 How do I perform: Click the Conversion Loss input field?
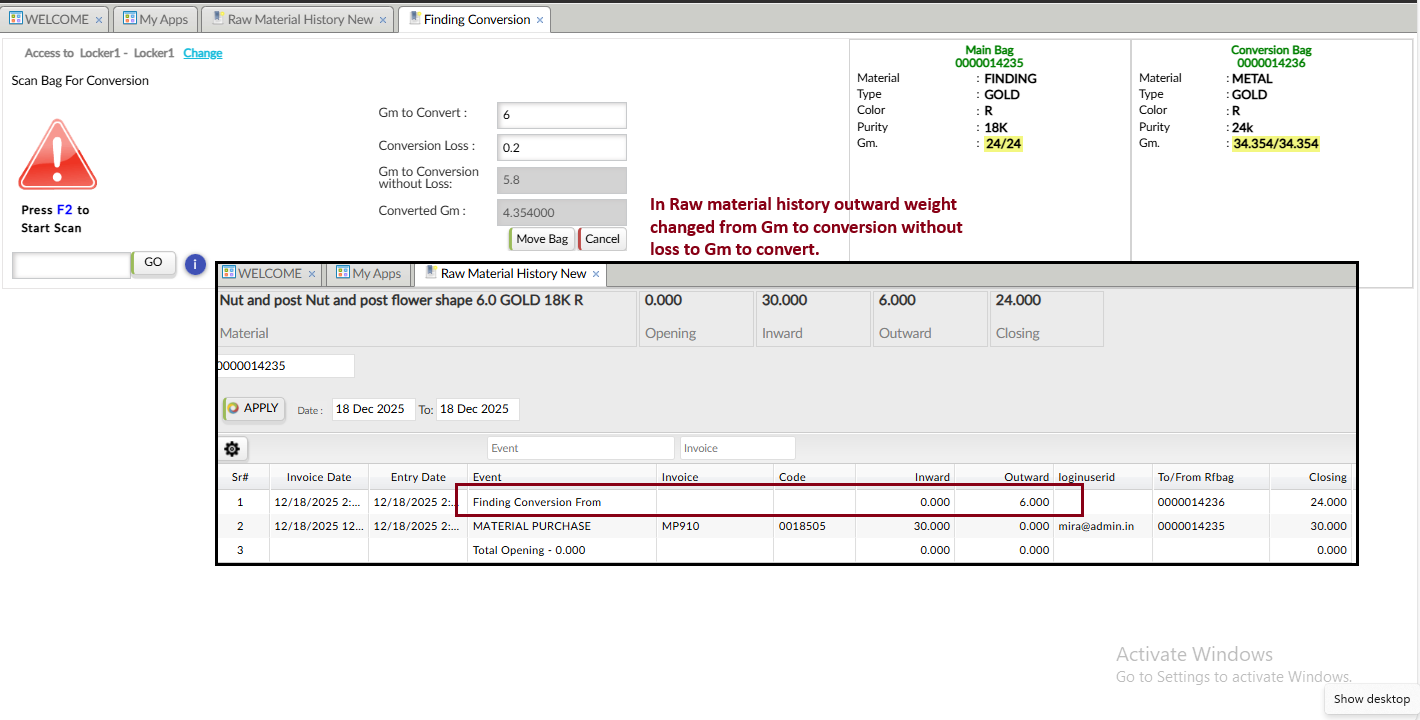point(561,148)
